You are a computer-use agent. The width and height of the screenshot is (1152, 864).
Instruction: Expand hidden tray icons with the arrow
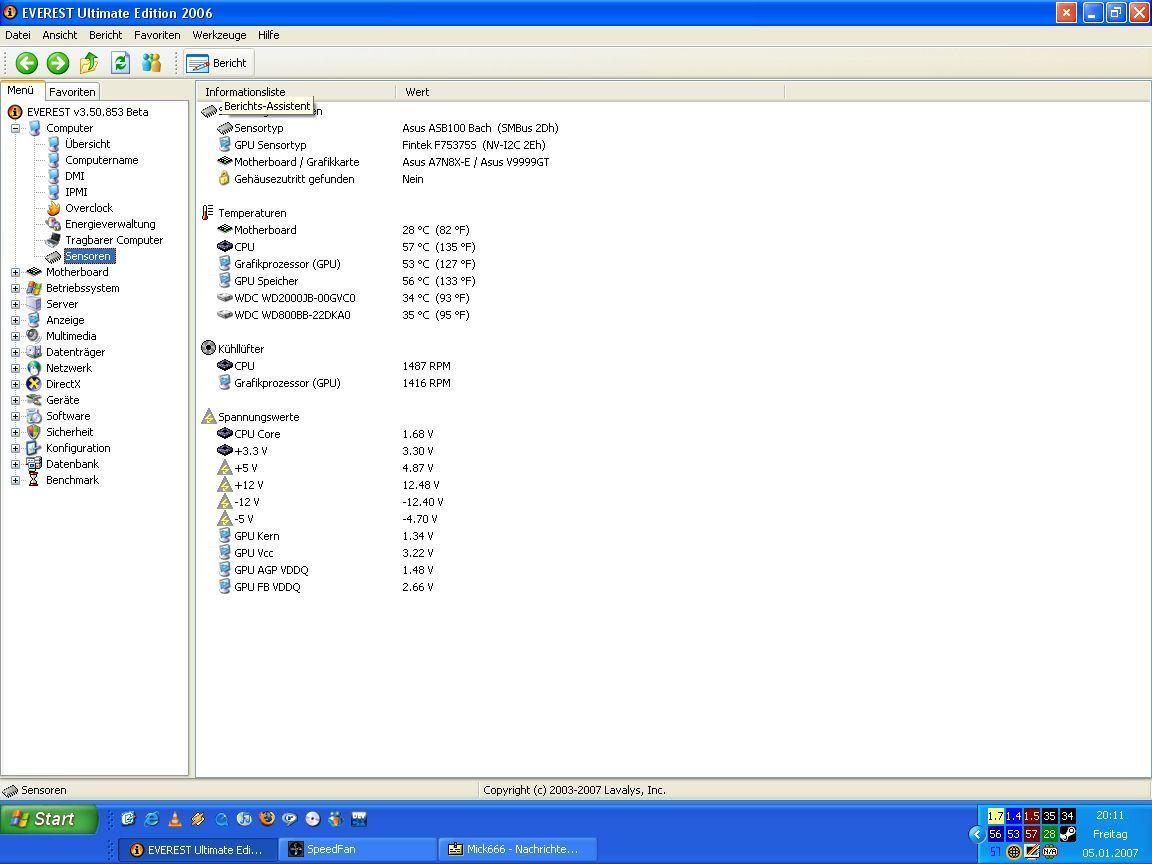pos(976,835)
